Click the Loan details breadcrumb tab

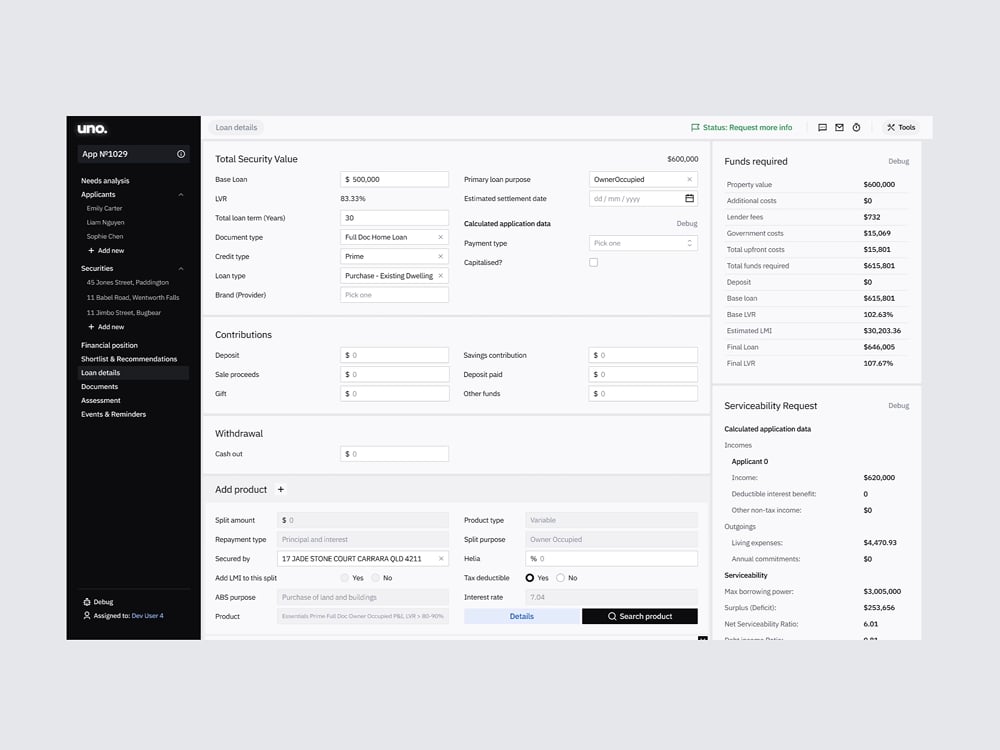[x=236, y=128]
